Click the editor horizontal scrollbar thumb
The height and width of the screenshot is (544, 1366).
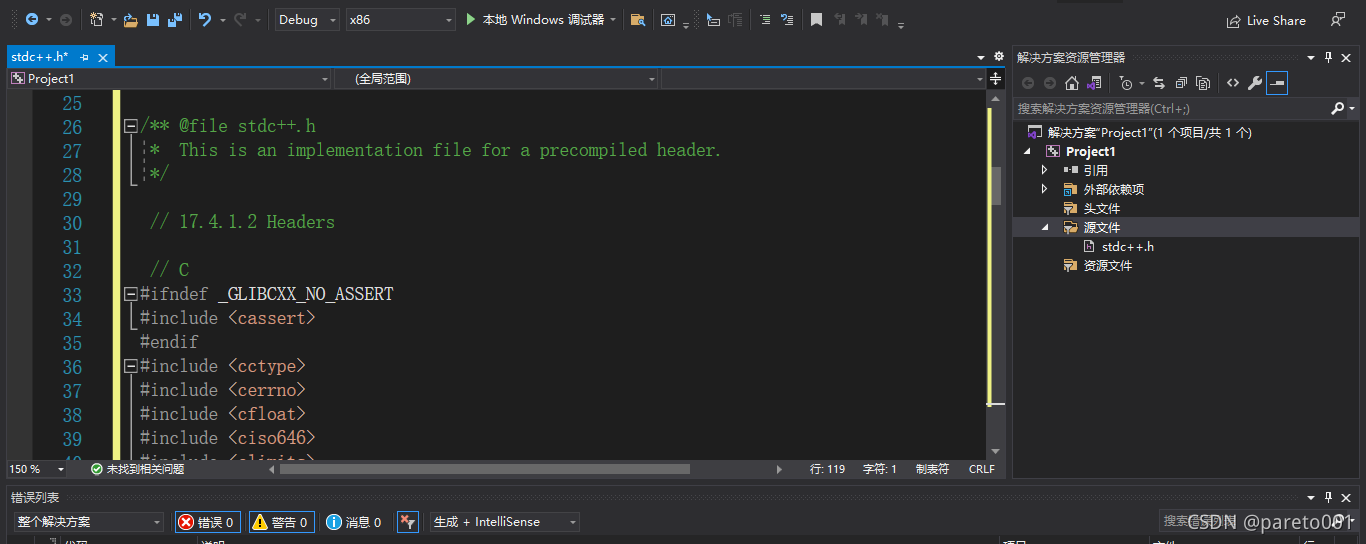coord(485,468)
